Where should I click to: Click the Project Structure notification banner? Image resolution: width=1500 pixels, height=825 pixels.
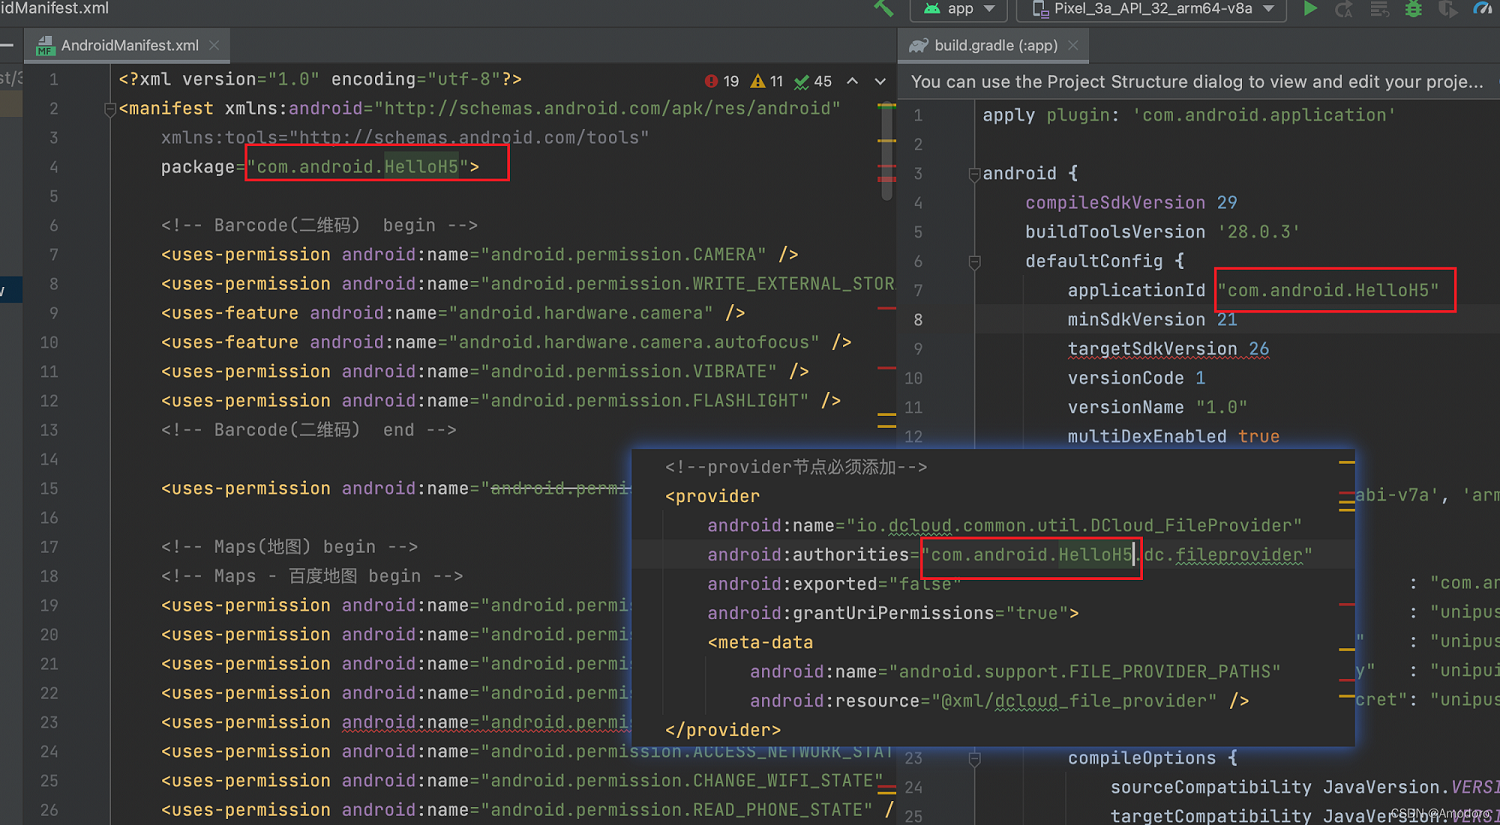tap(1198, 82)
